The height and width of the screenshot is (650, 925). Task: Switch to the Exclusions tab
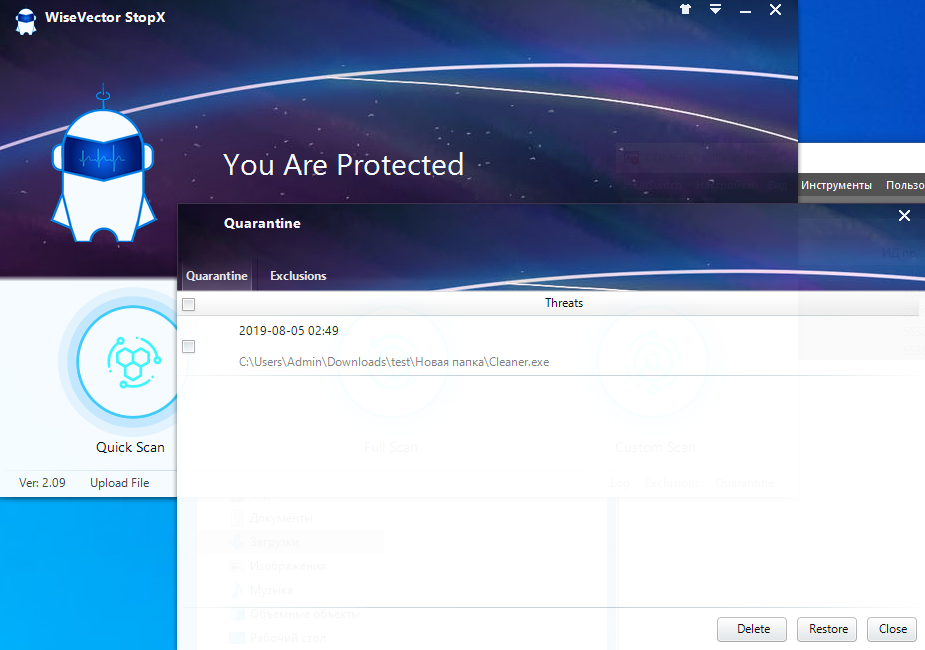pyautogui.click(x=298, y=275)
